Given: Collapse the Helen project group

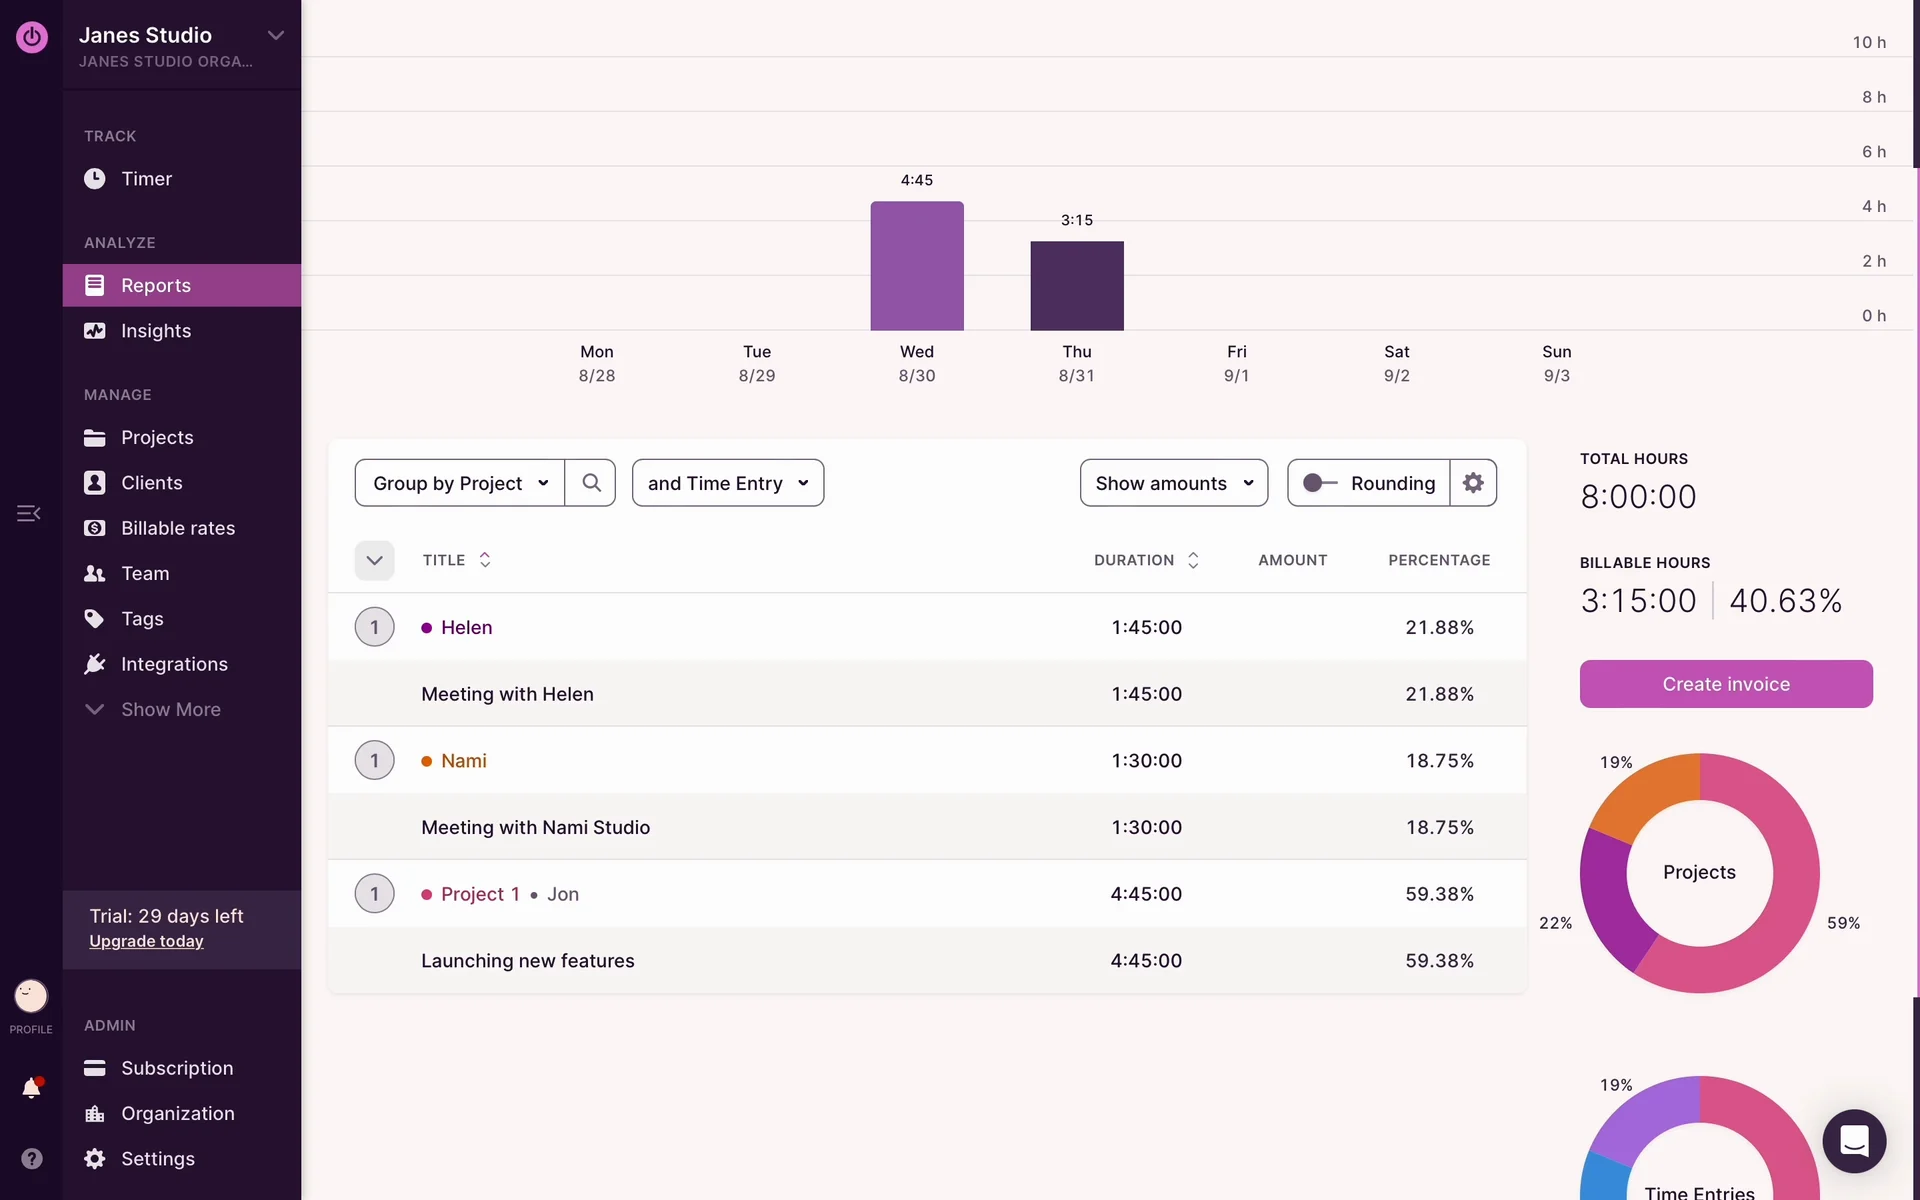Looking at the screenshot, I should click(x=374, y=627).
